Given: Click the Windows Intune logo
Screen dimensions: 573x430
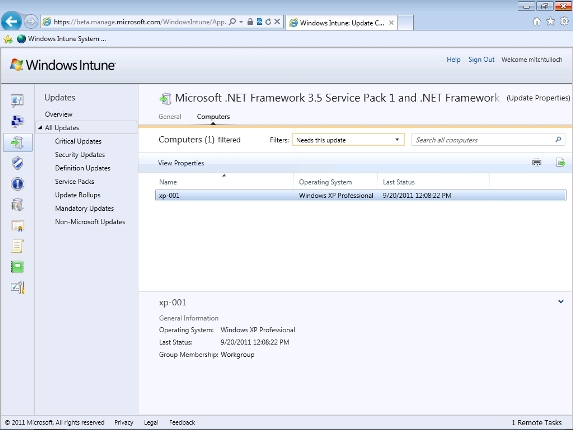Looking at the screenshot, I should click(62, 65).
